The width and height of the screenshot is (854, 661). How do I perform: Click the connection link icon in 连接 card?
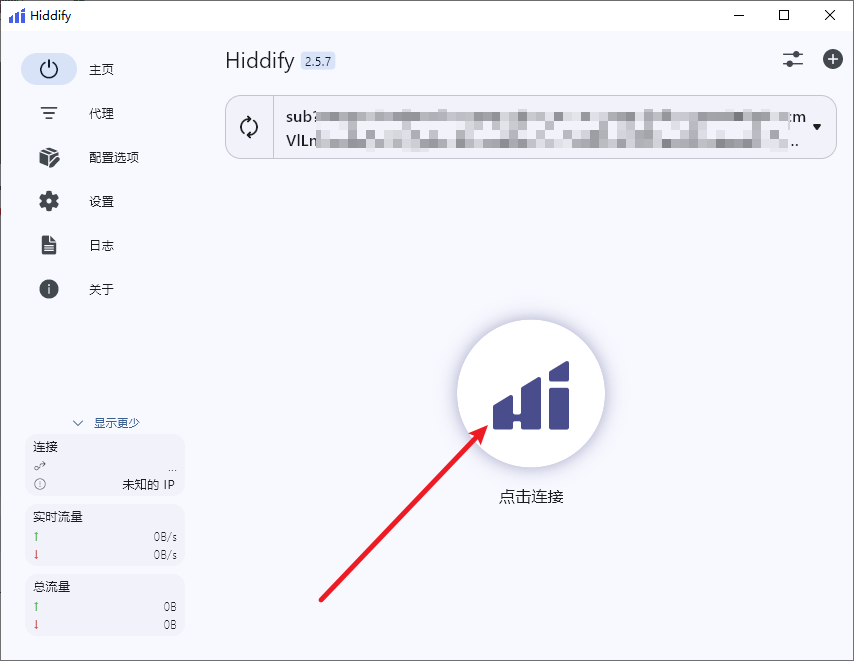click(40, 466)
